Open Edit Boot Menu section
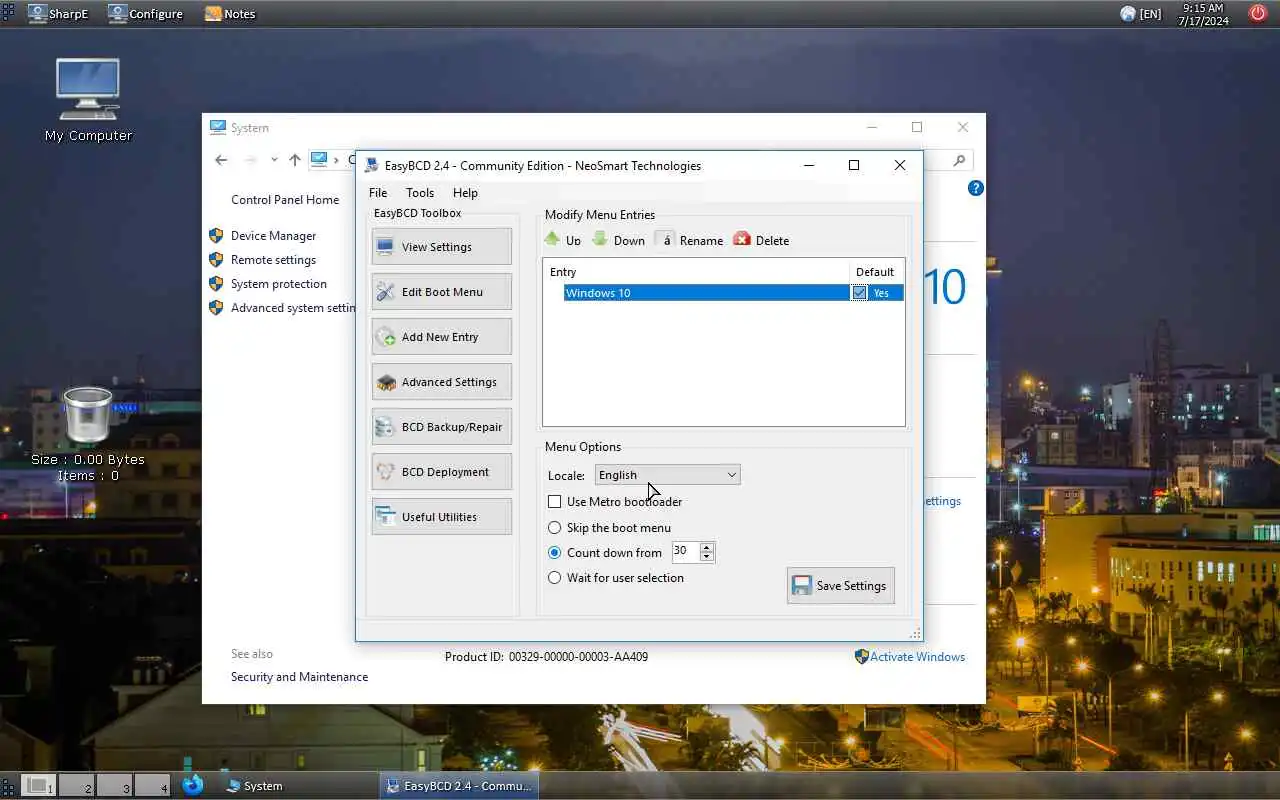 [x=441, y=292]
